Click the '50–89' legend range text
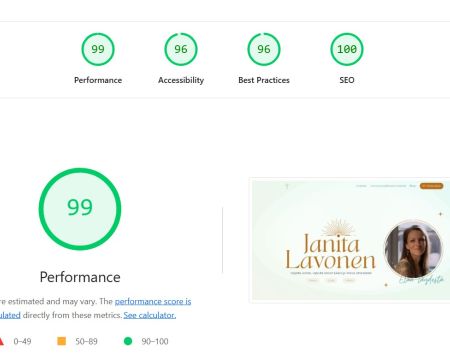Image resolution: width=450 pixels, height=360 pixels. 86,341
